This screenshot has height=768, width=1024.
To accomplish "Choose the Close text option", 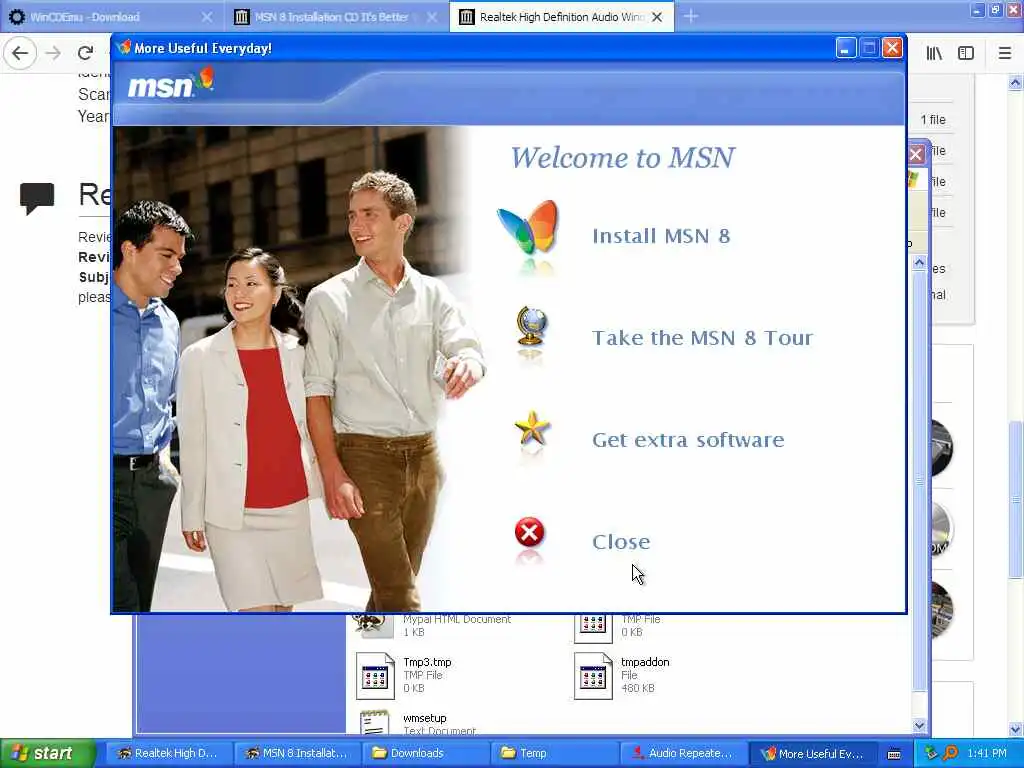I will (621, 541).
